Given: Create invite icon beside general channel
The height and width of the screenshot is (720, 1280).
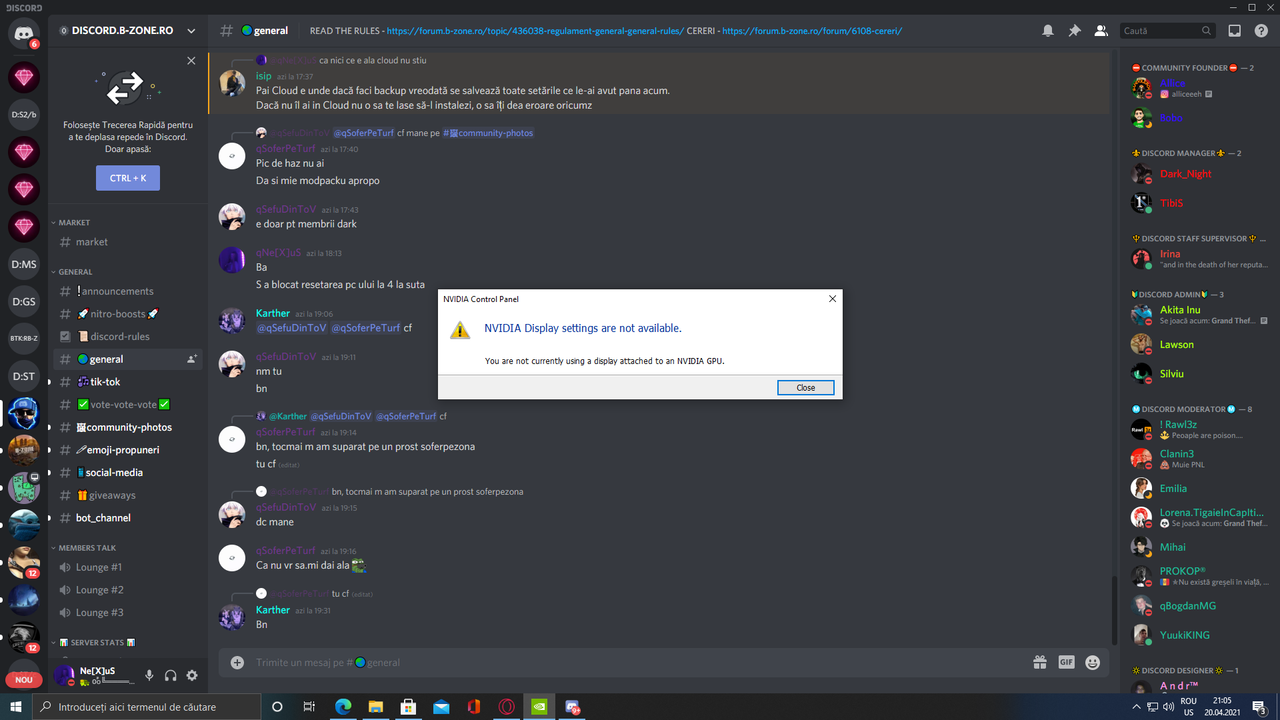Looking at the screenshot, I should 191,359.
